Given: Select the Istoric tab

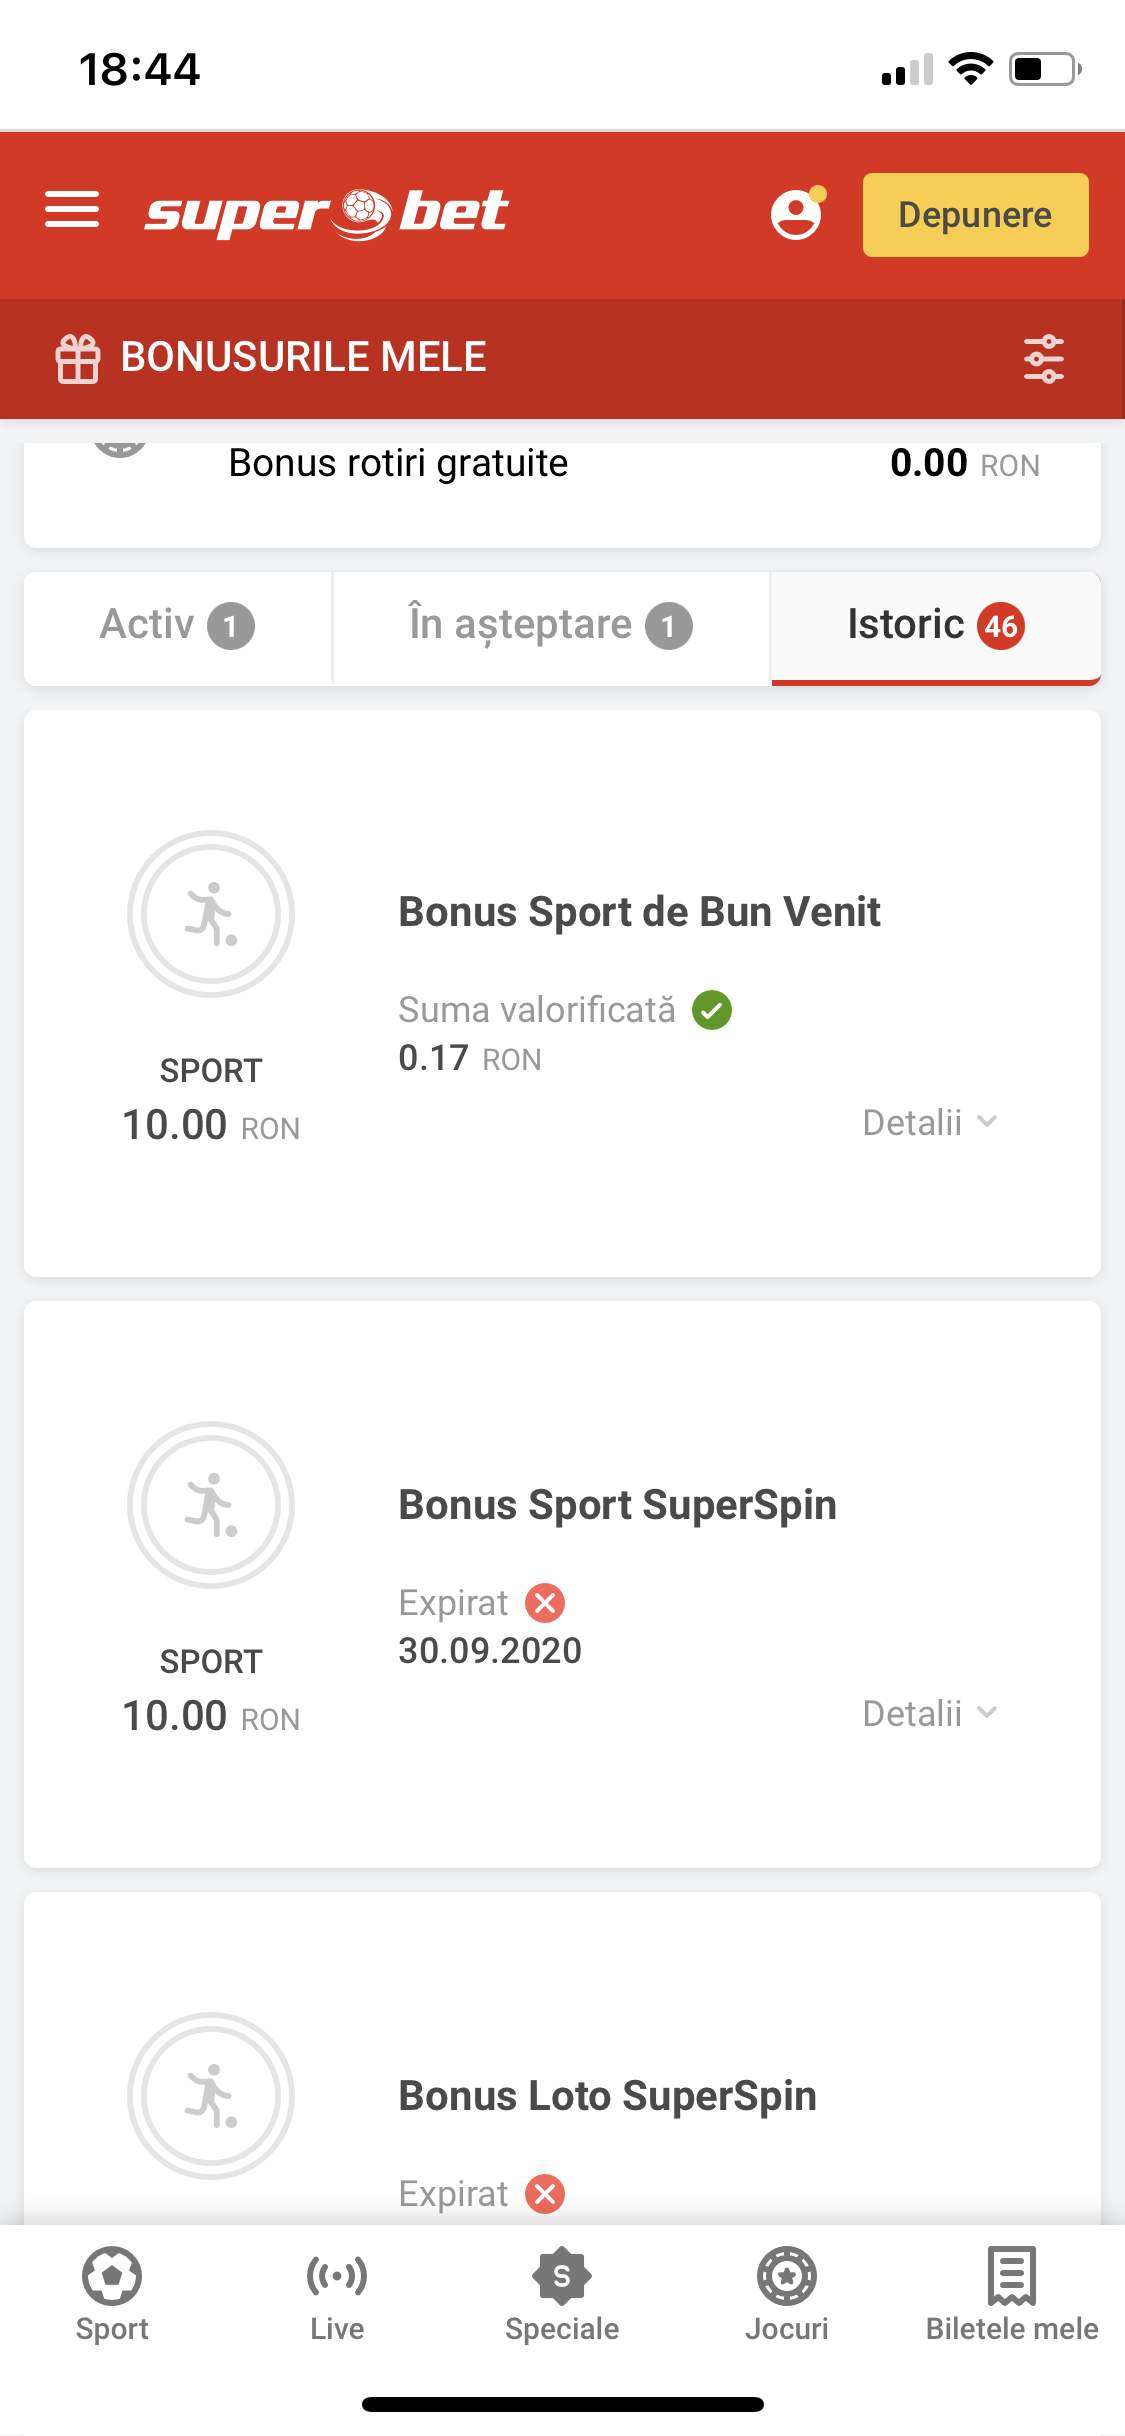Looking at the screenshot, I should (x=935, y=626).
